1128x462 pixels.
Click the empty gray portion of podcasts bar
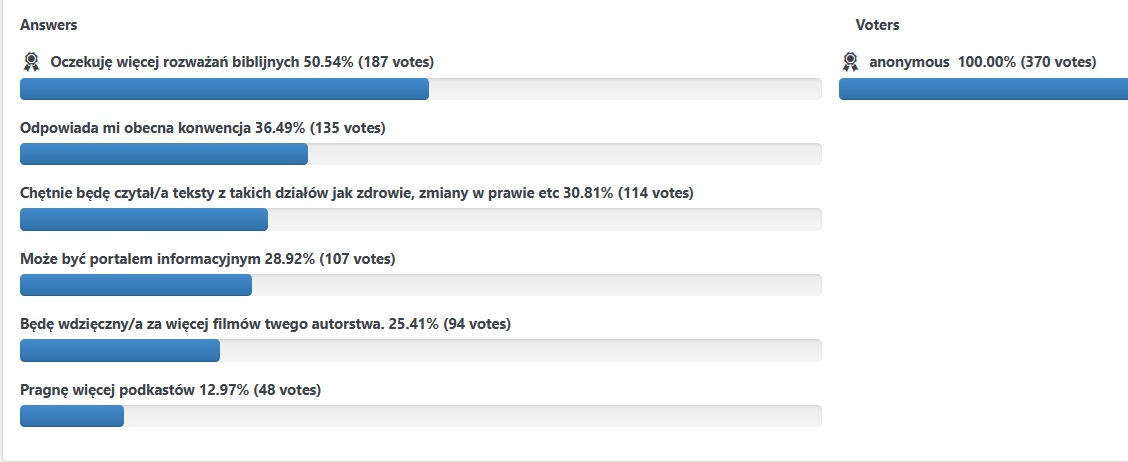473,416
